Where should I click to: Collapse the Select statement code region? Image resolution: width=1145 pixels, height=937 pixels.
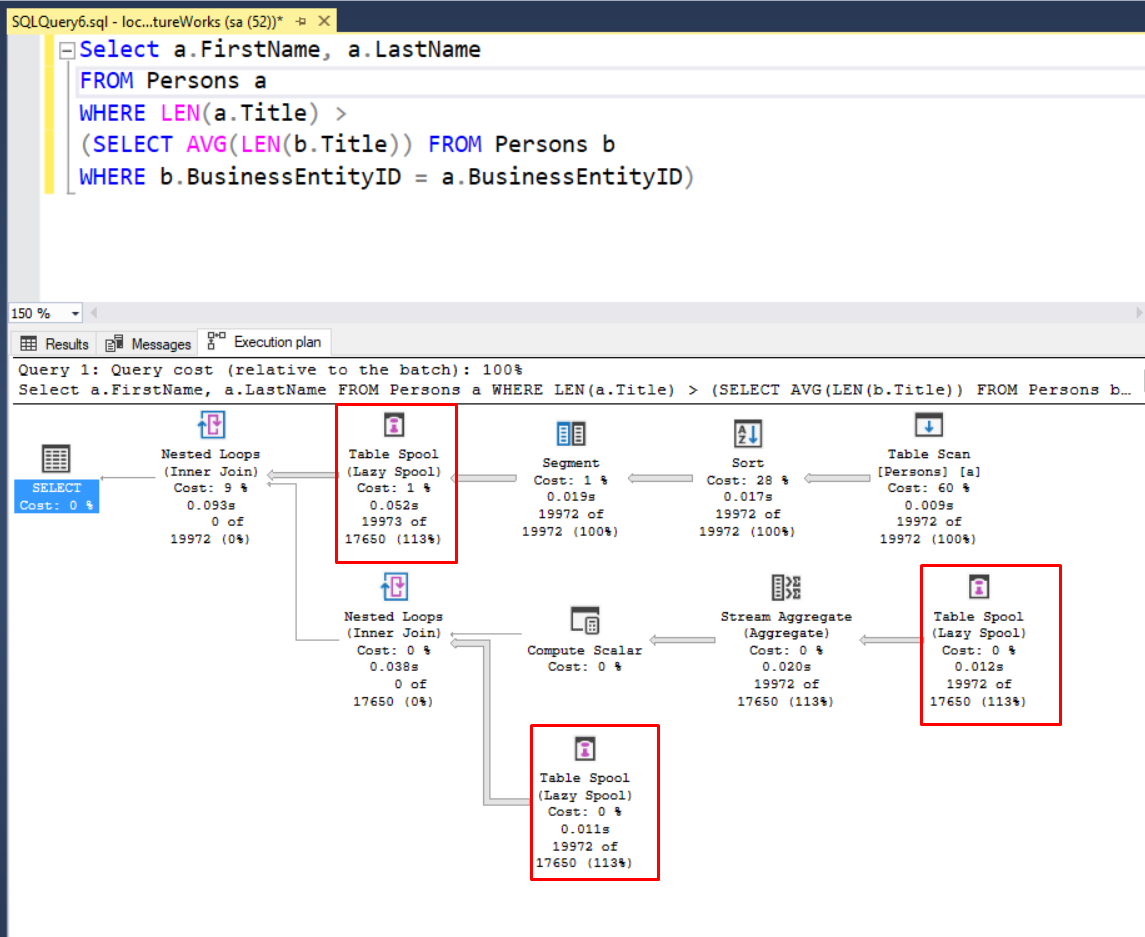pyautogui.click(x=65, y=48)
